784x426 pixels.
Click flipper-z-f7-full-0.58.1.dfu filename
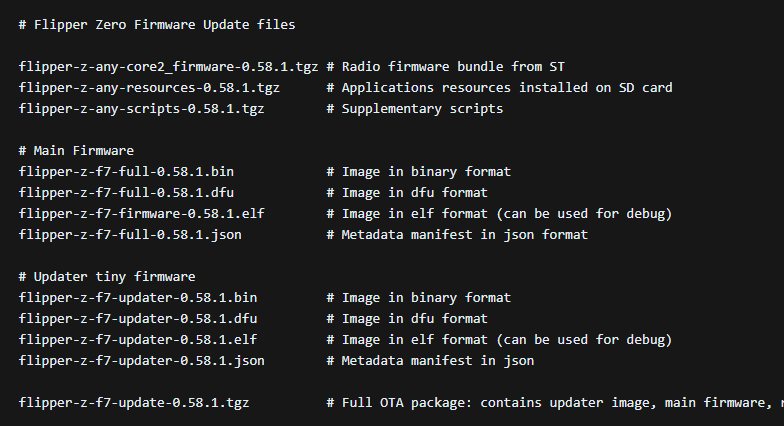click(x=126, y=192)
